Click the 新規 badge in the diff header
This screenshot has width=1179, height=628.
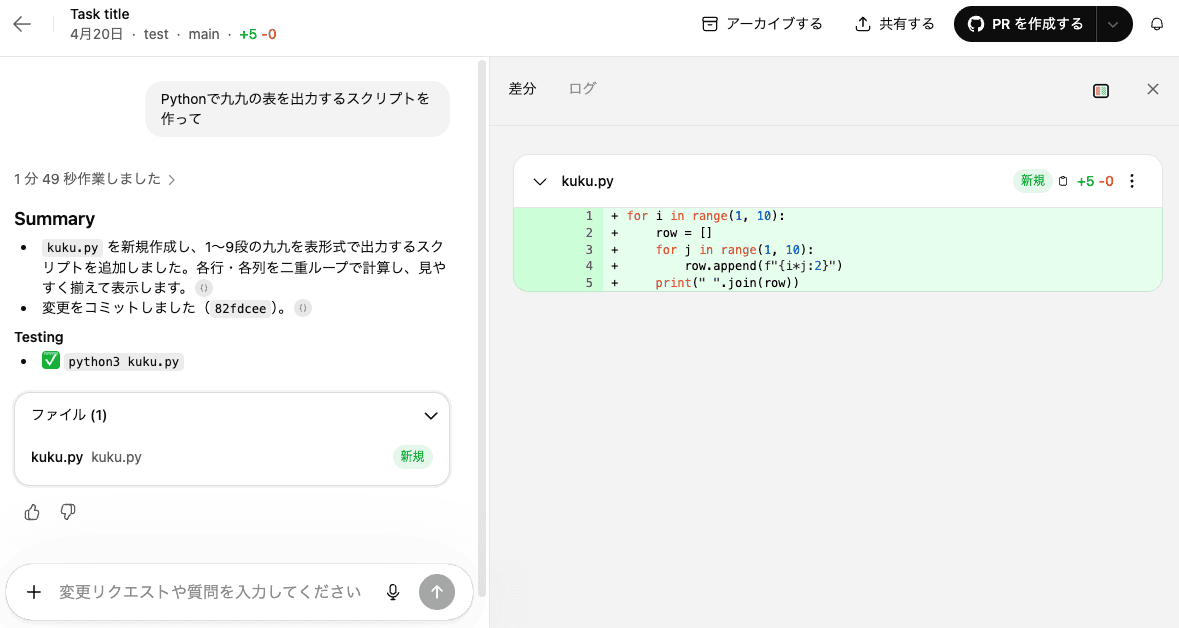pos(1032,181)
